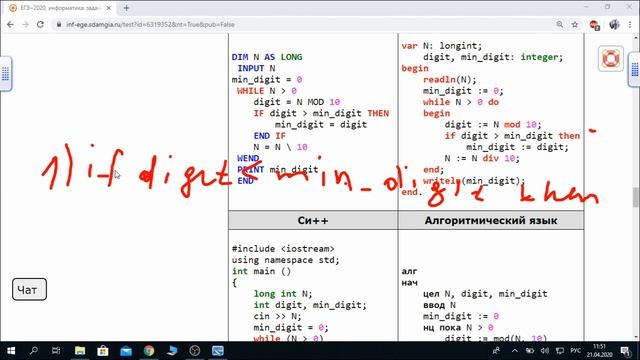Click the line 'цел N, digit, min_digit'
The width and height of the screenshot is (640, 360).
coord(485,293)
